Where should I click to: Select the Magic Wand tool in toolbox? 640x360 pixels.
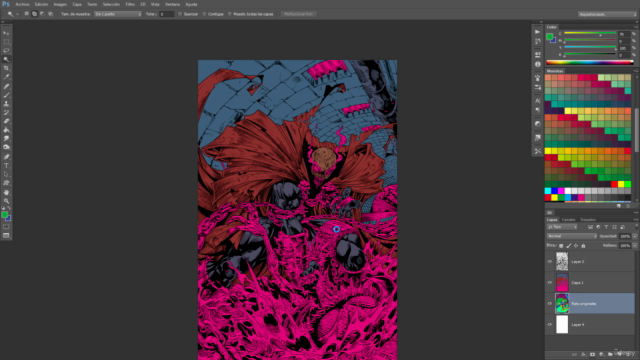pos(6,59)
